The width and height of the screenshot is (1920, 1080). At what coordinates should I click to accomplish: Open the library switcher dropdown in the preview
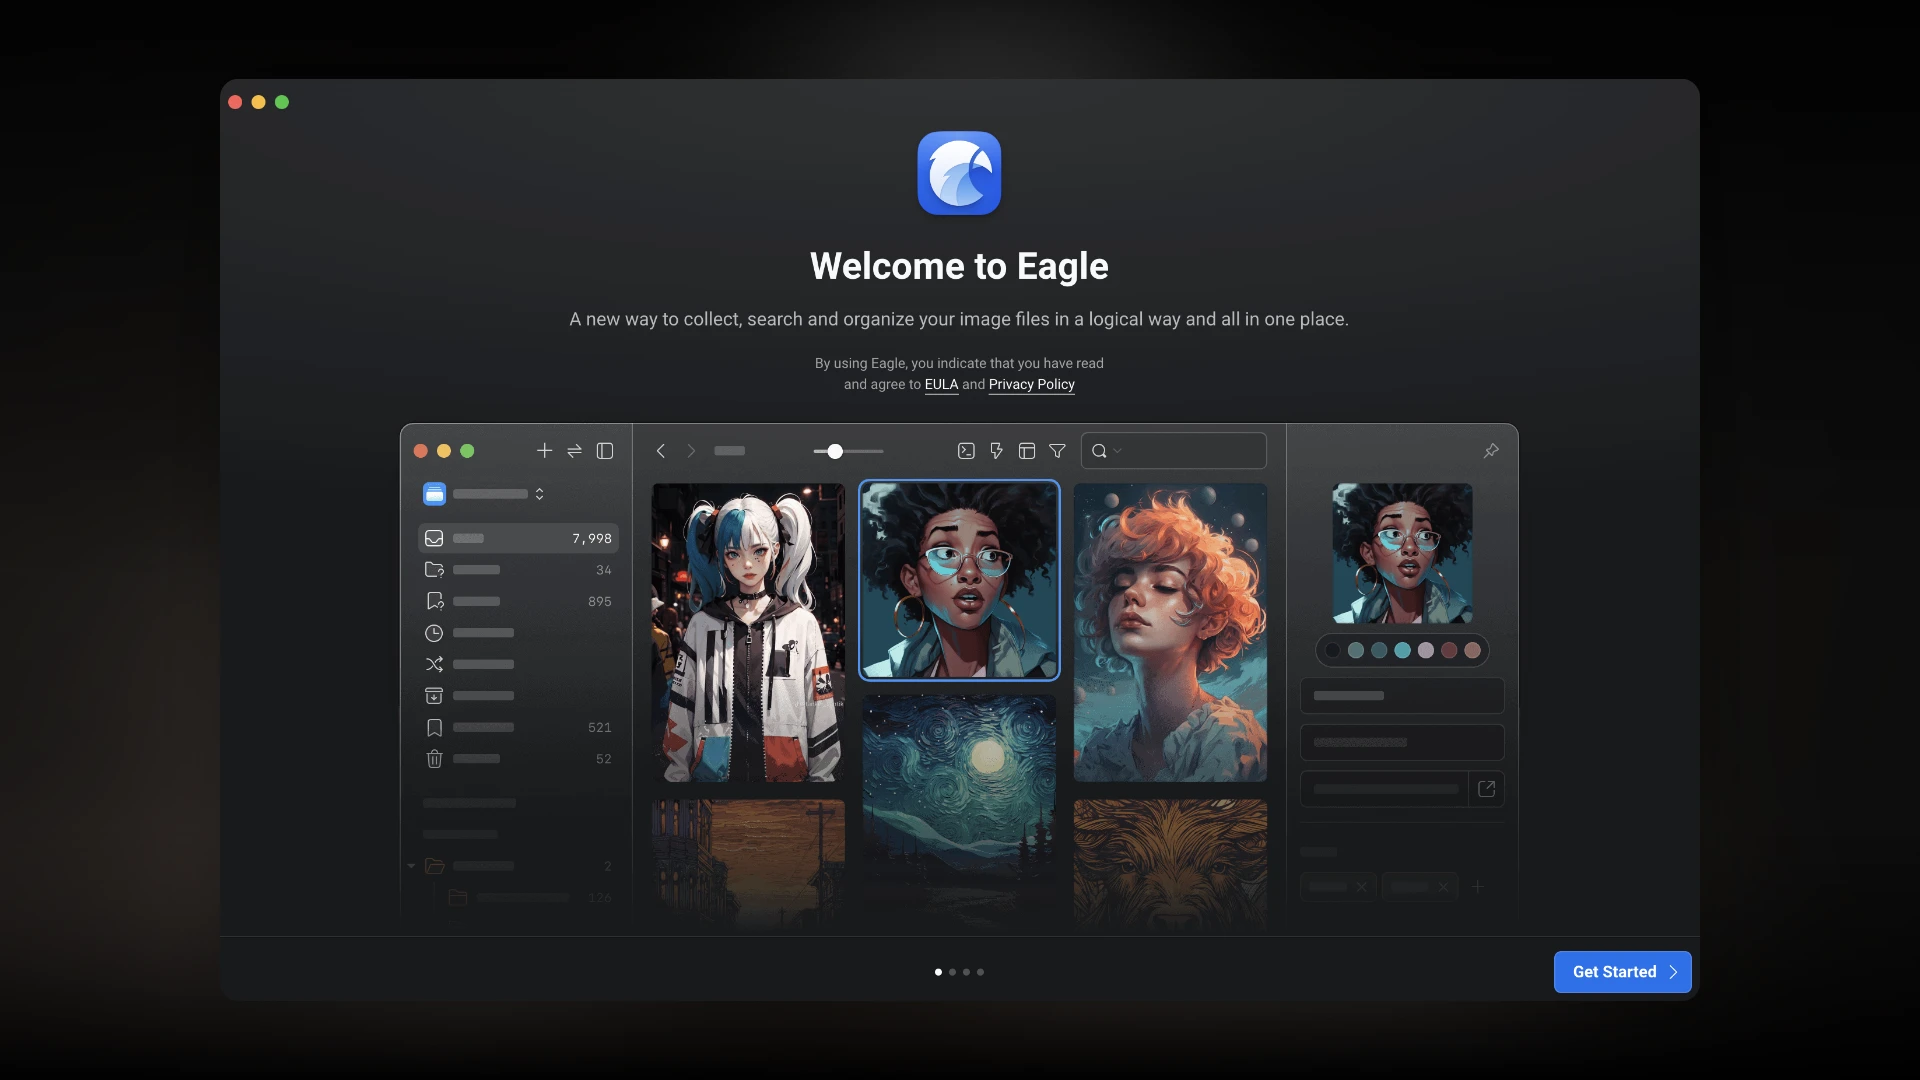(539, 494)
